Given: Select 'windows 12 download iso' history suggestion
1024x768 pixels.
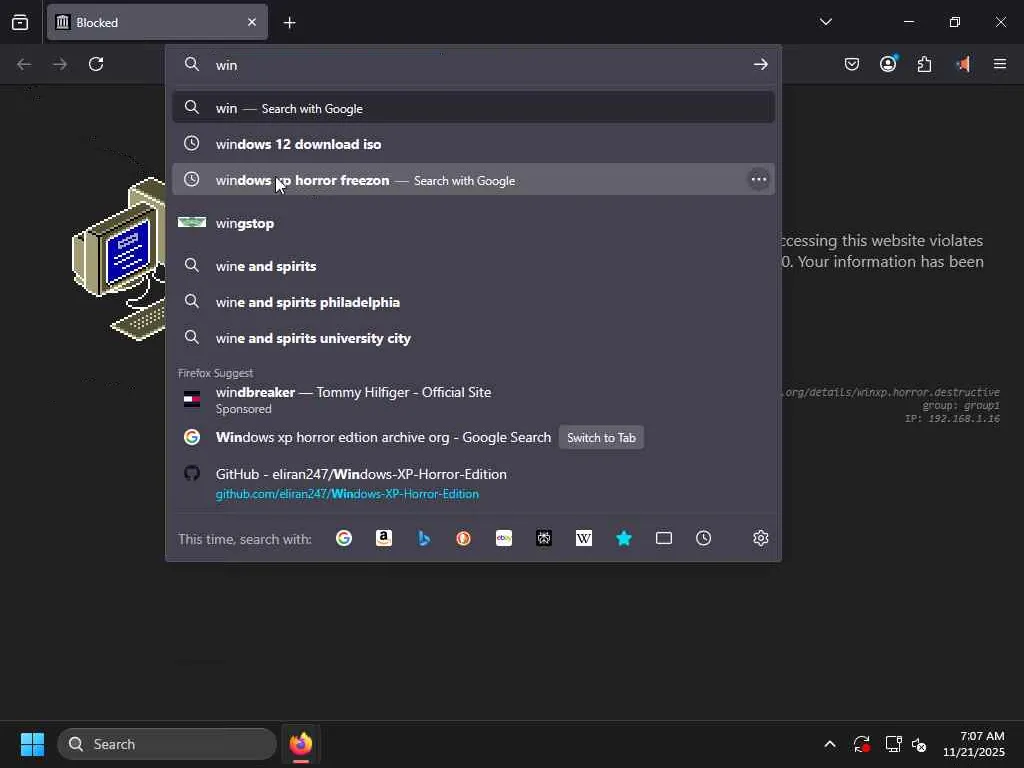Looking at the screenshot, I should tap(473, 144).
